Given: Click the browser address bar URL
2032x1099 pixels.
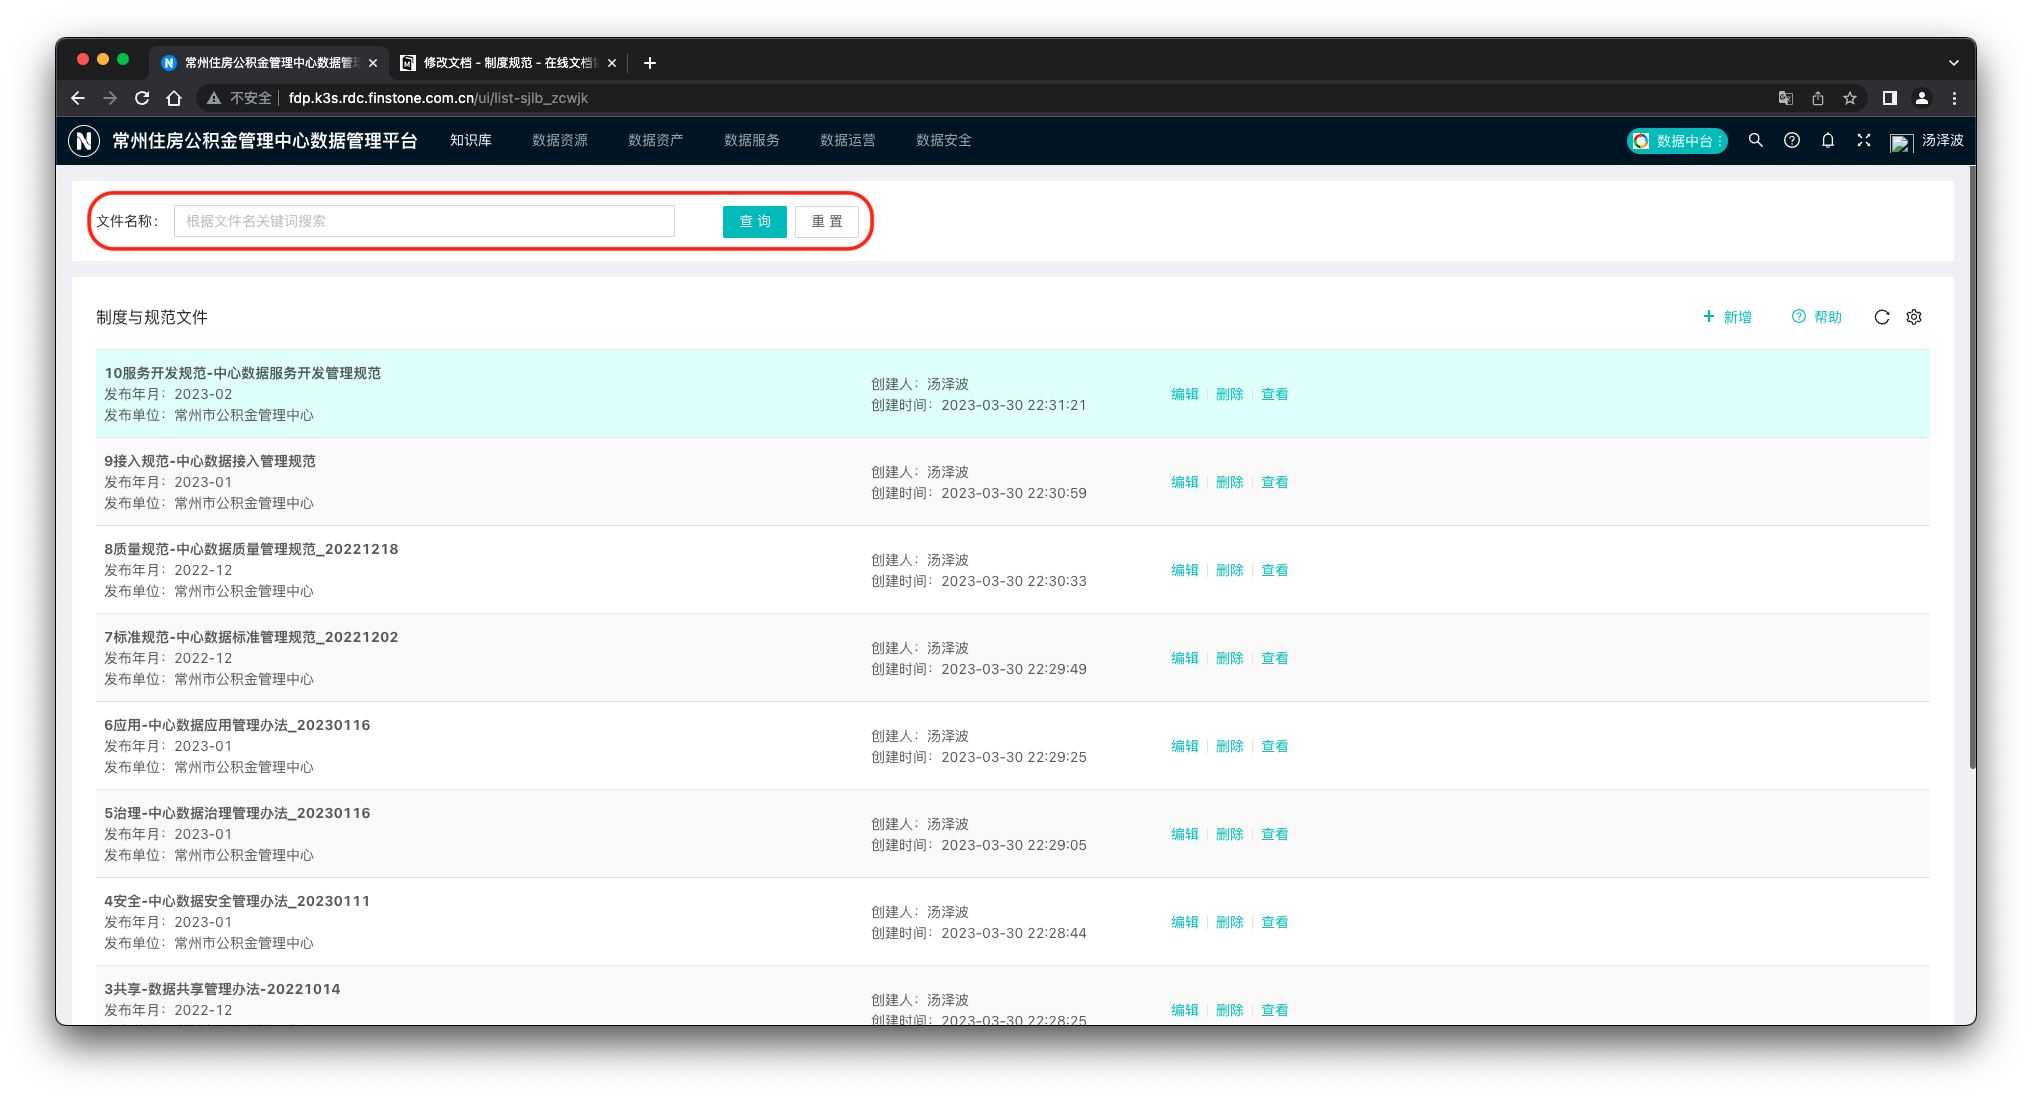Looking at the screenshot, I should point(438,98).
